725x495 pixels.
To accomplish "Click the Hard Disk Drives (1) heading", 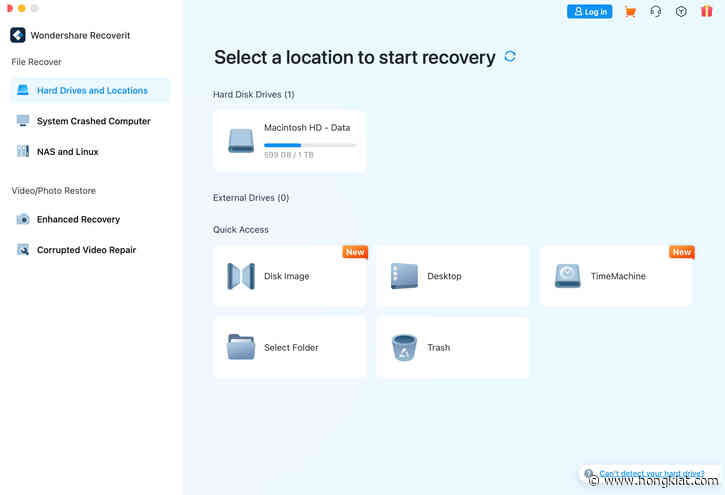I will pos(253,94).
